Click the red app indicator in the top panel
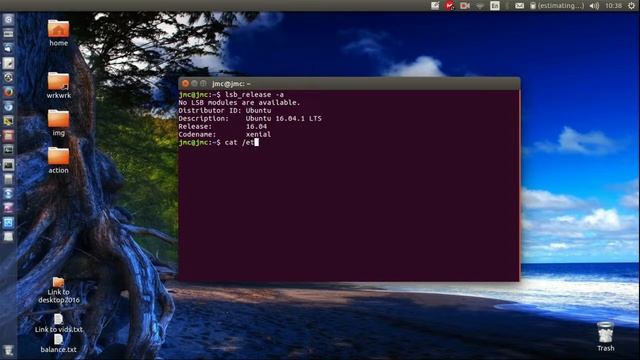 (x=449, y=6)
